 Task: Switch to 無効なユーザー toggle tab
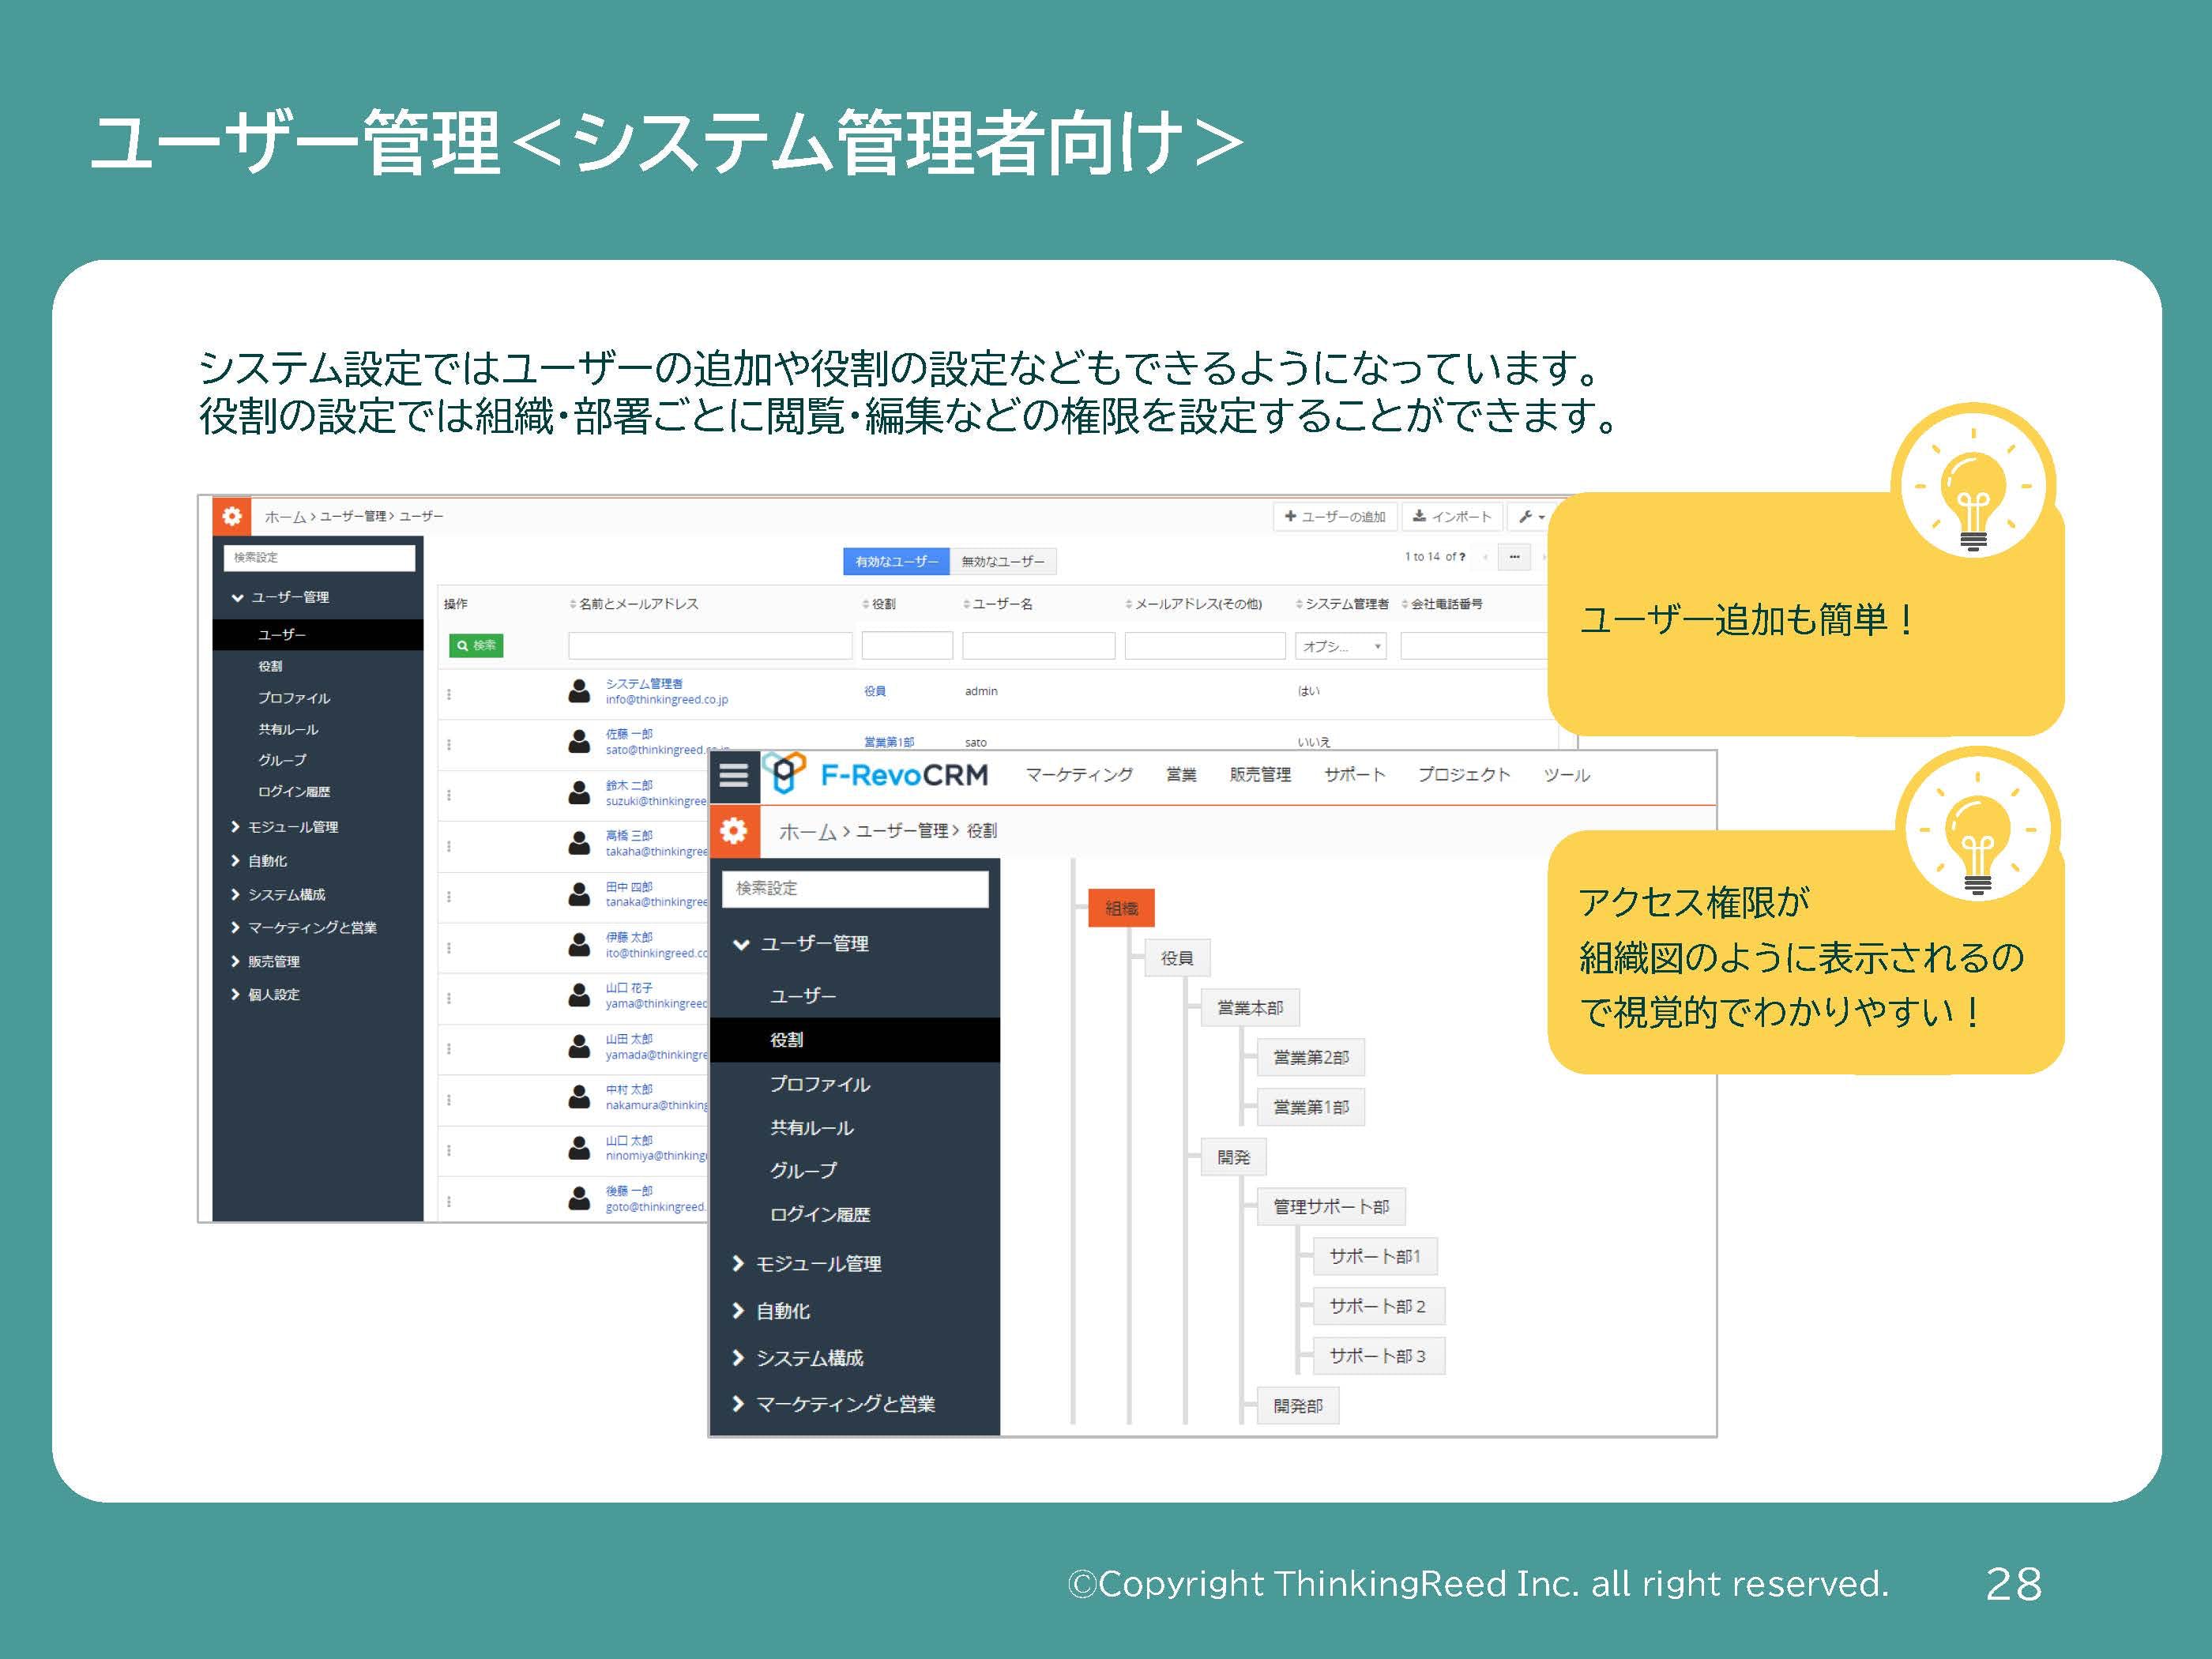(x=1002, y=562)
